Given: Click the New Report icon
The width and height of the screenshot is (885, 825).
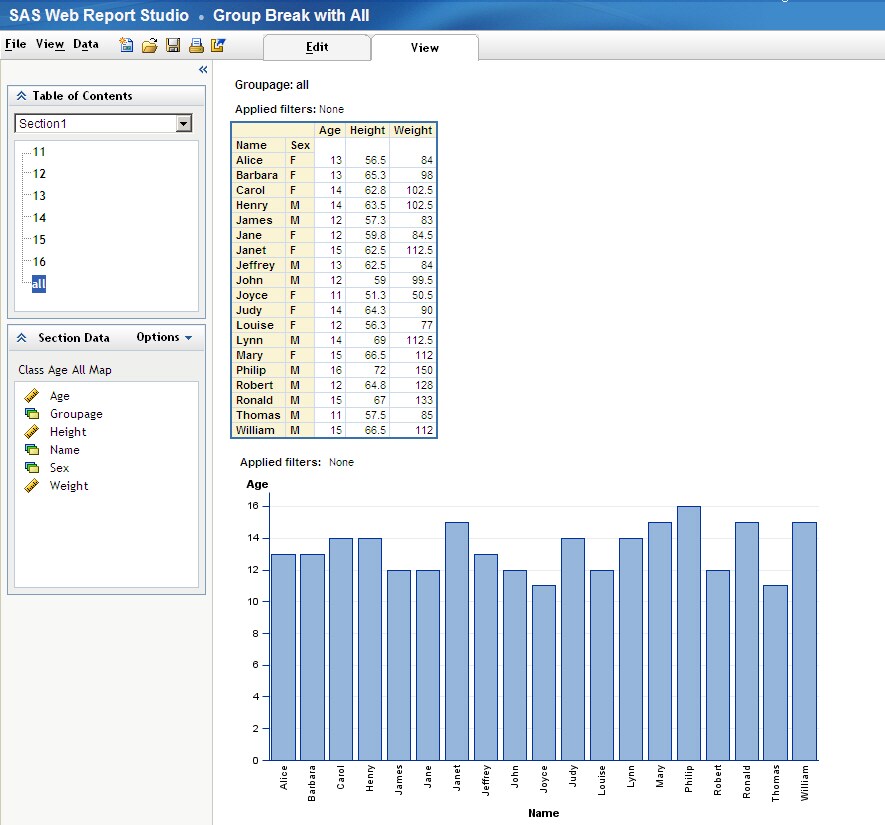Looking at the screenshot, I should coord(126,45).
